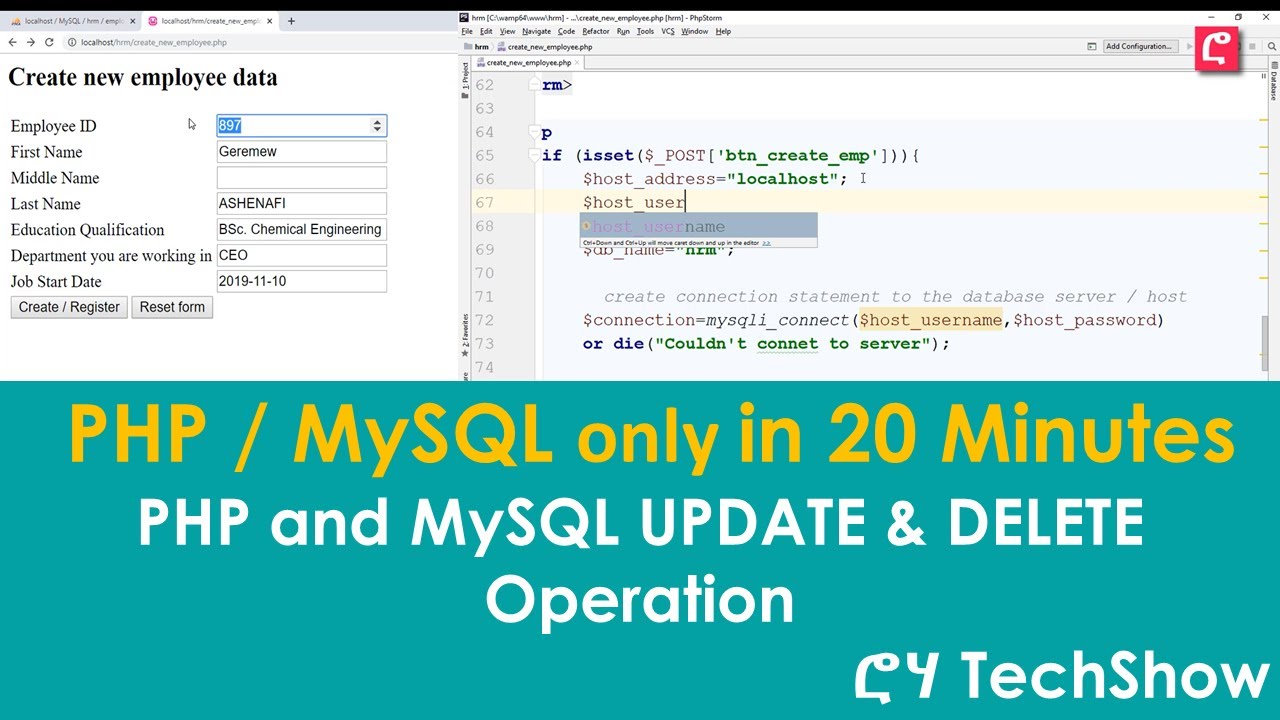
Task: Close the localhost / MySQL / hrm tab
Action: pos(133,20)
